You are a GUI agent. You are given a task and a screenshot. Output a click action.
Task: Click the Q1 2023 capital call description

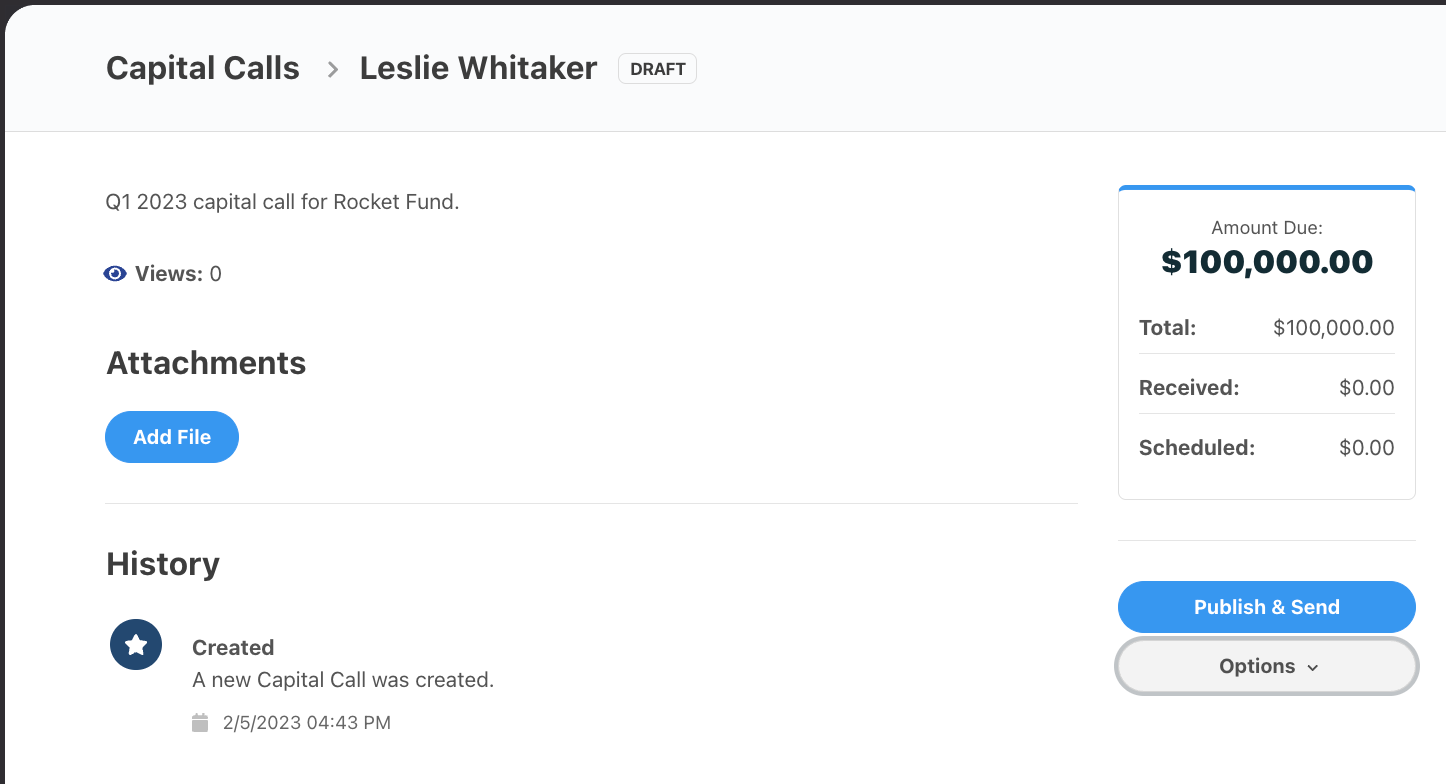click(282, 201)
